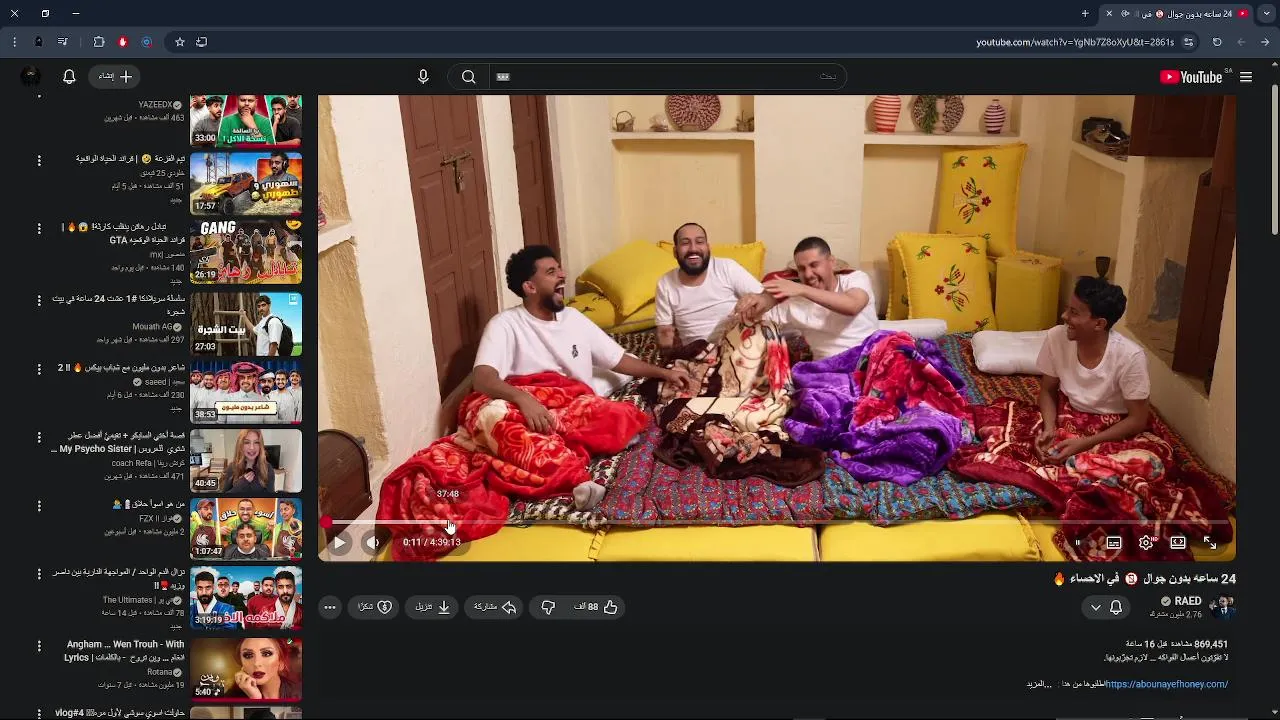
Task: Download the video
Action: click(x=432, y=607)
